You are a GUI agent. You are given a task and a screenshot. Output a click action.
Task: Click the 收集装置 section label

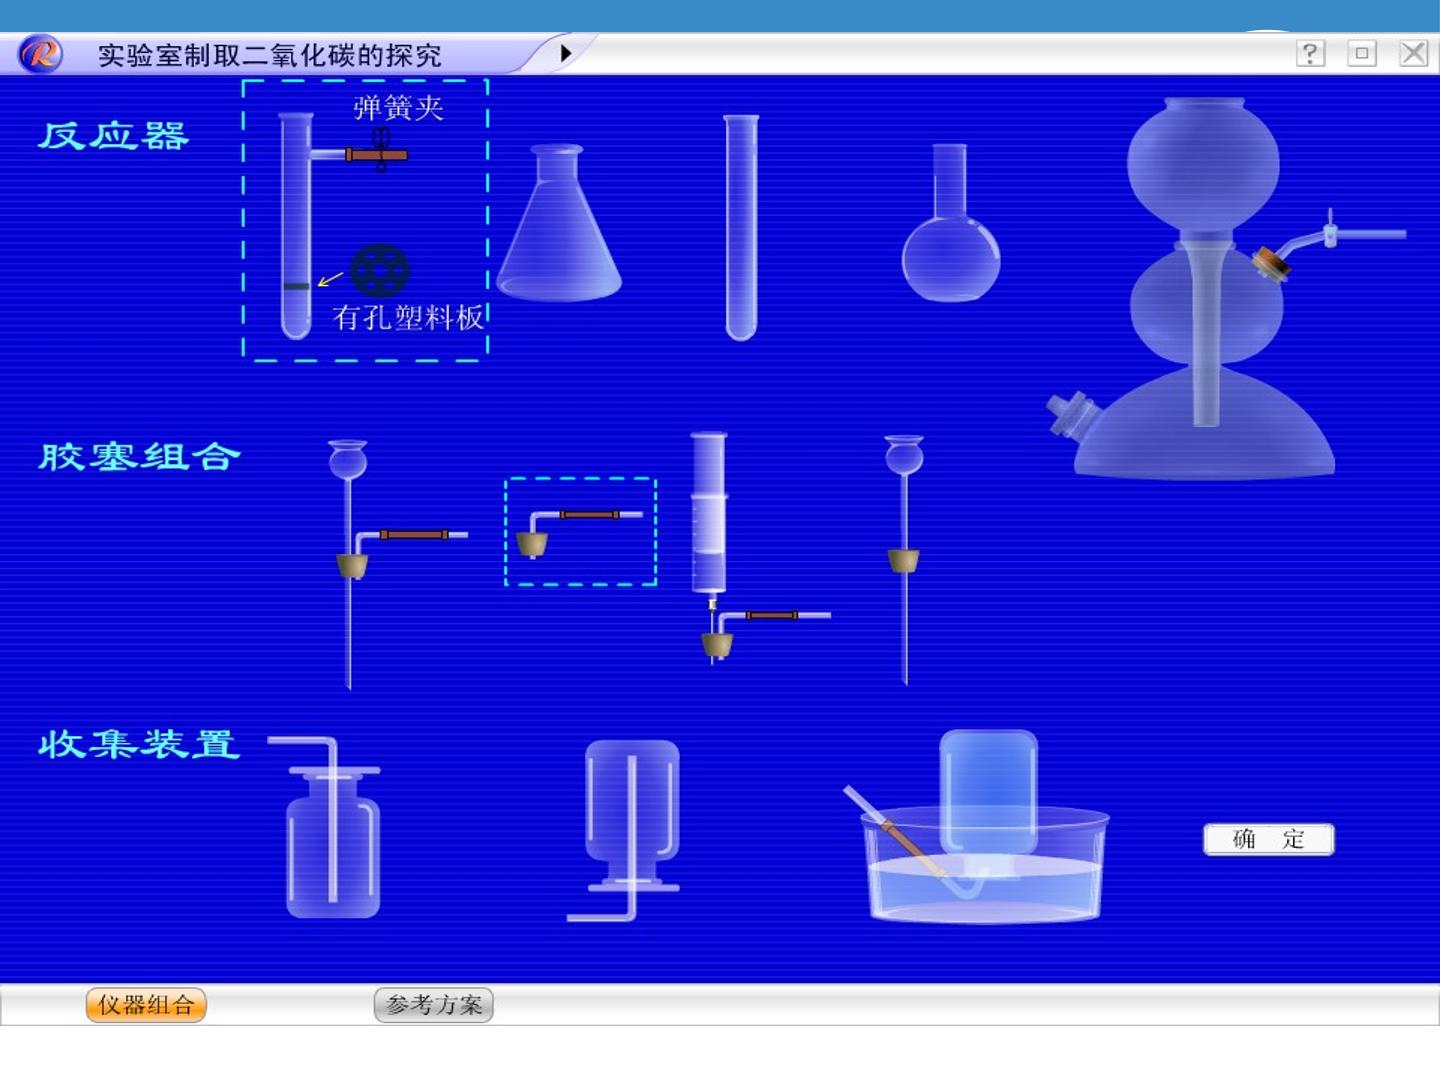[x=139, y=745]
